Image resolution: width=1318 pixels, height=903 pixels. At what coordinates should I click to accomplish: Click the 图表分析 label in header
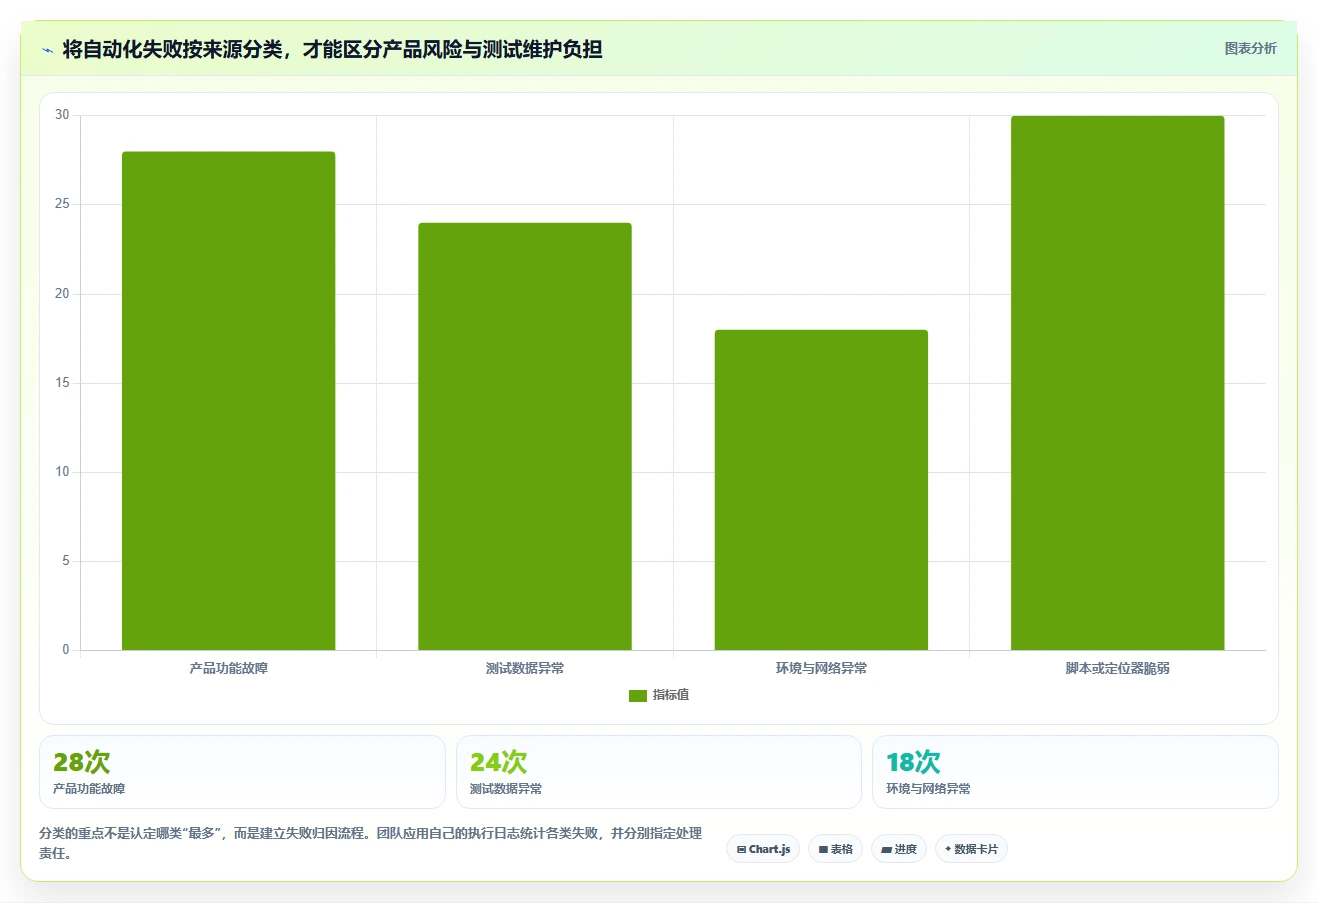[1250, 48]
